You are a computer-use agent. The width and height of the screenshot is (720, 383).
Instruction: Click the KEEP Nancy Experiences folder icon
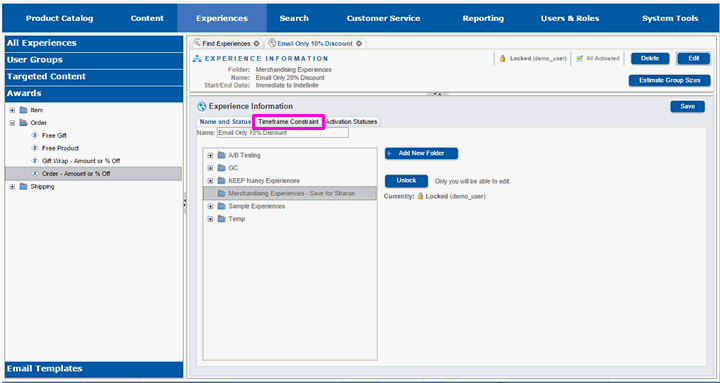221,180
